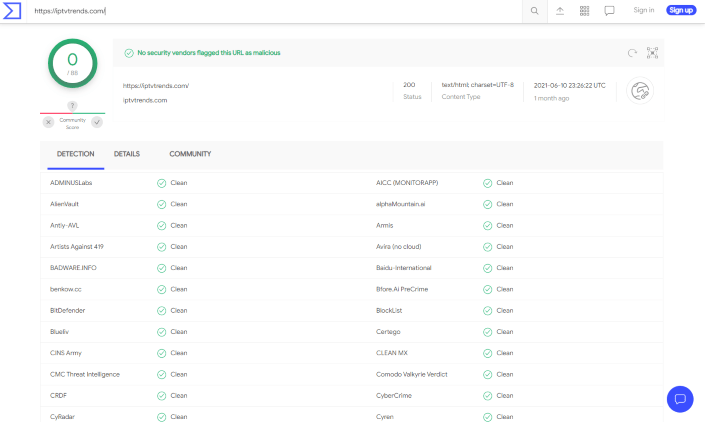
Task: Open the apps grid icon
Action: pyautogui.click(x=585, y=11)
